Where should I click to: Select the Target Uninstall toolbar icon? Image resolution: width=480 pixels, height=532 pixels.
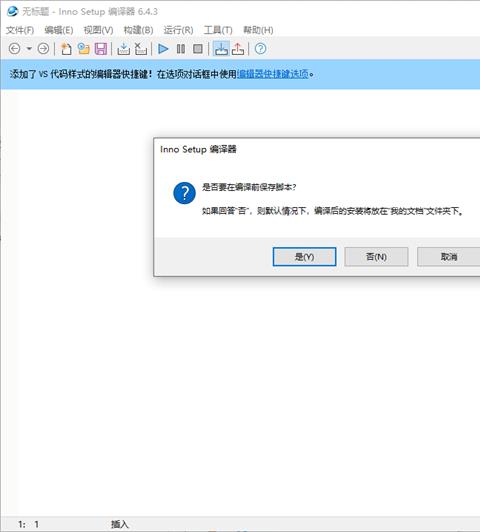(238, 49)
